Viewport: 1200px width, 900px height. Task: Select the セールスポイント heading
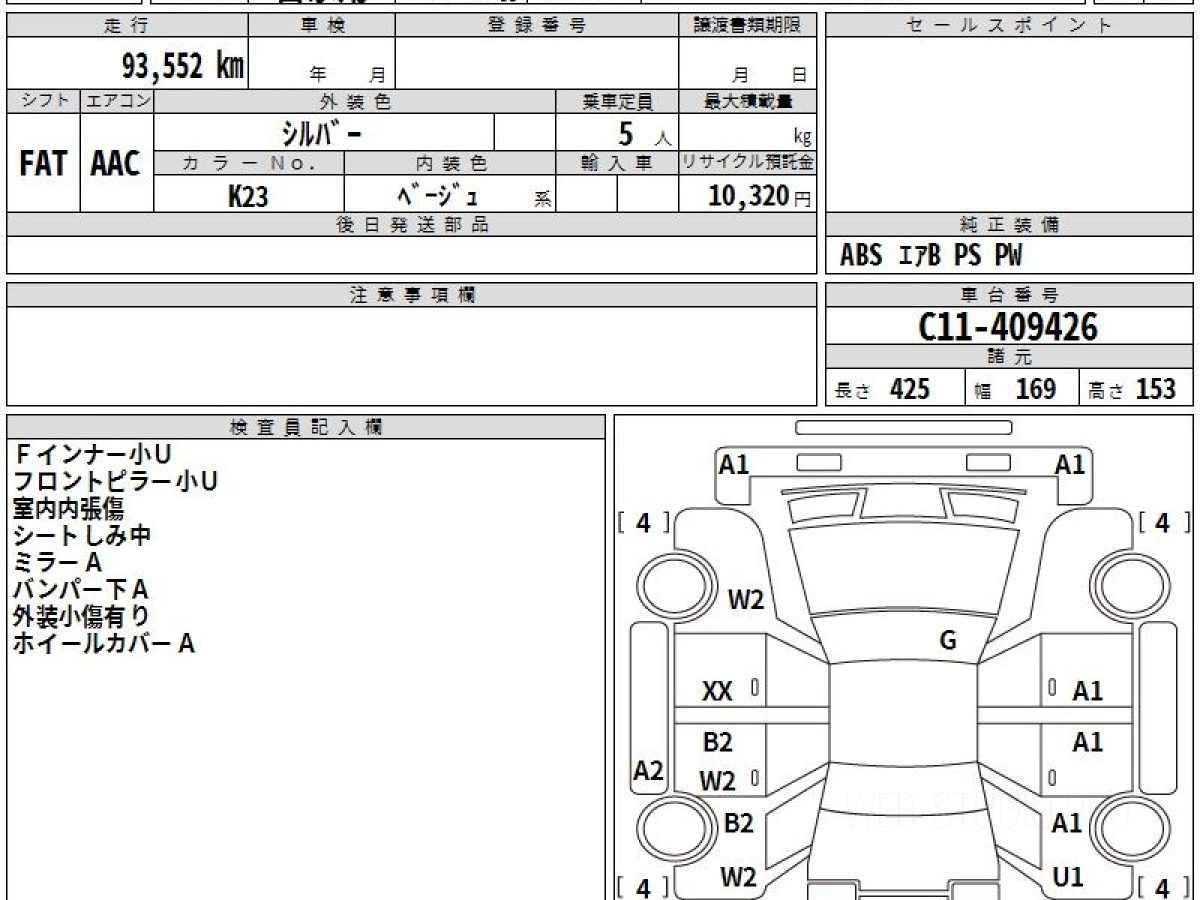tap(1010, 25)
